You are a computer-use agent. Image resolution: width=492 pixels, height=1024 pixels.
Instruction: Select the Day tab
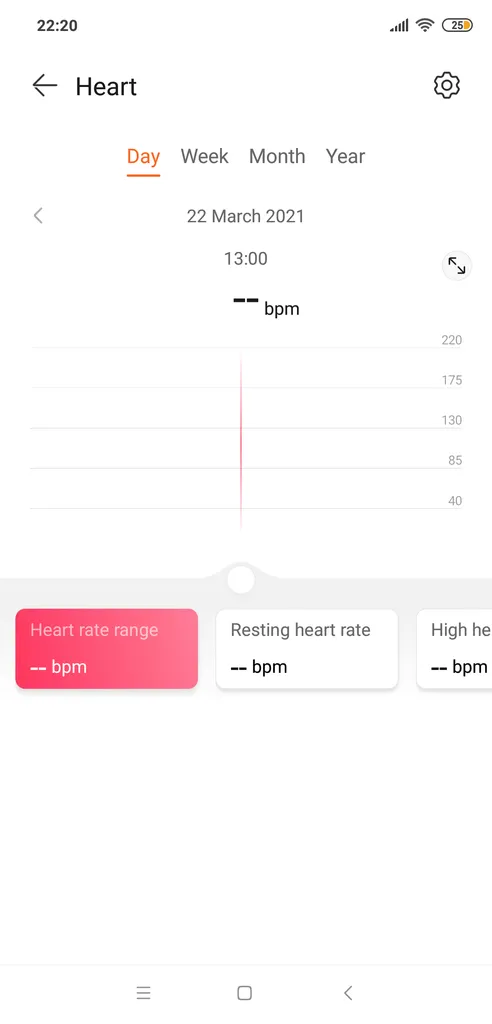point(143,157)
